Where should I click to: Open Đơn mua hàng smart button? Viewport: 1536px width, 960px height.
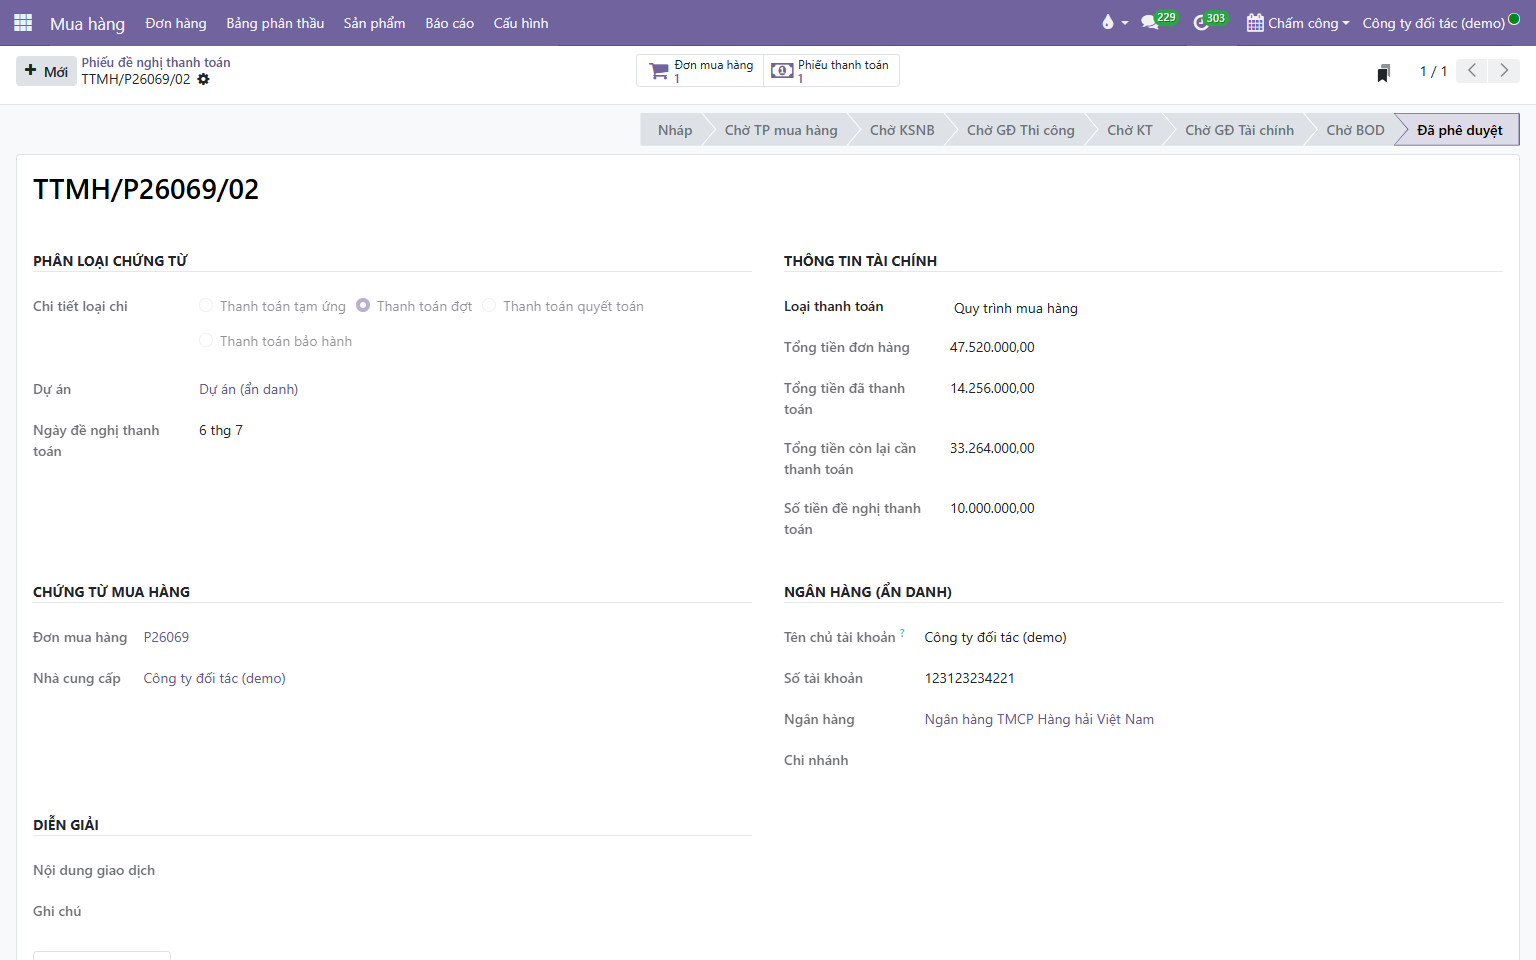pyautogui.click(x=700, y=71)
